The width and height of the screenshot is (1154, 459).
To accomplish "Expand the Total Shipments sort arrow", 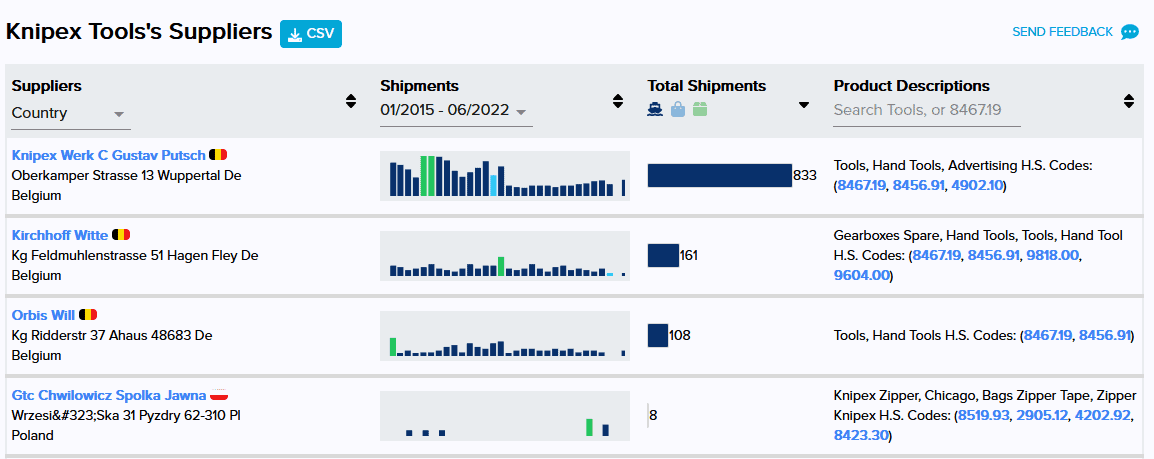I will (x=804, y=105).
